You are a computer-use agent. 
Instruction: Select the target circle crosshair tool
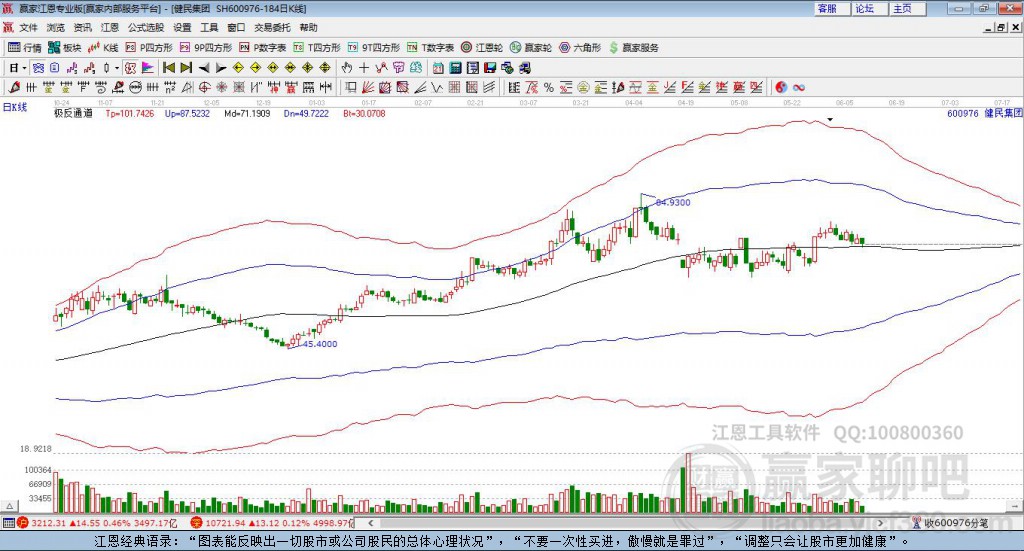click(x=204, y=87)
